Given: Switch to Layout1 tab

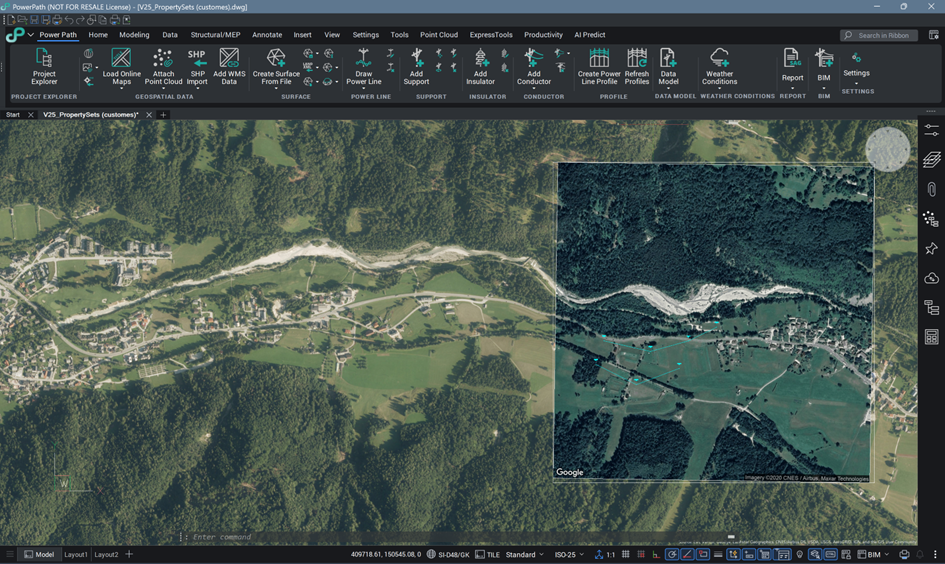Looking at the screenshot, I should (76, 554).
